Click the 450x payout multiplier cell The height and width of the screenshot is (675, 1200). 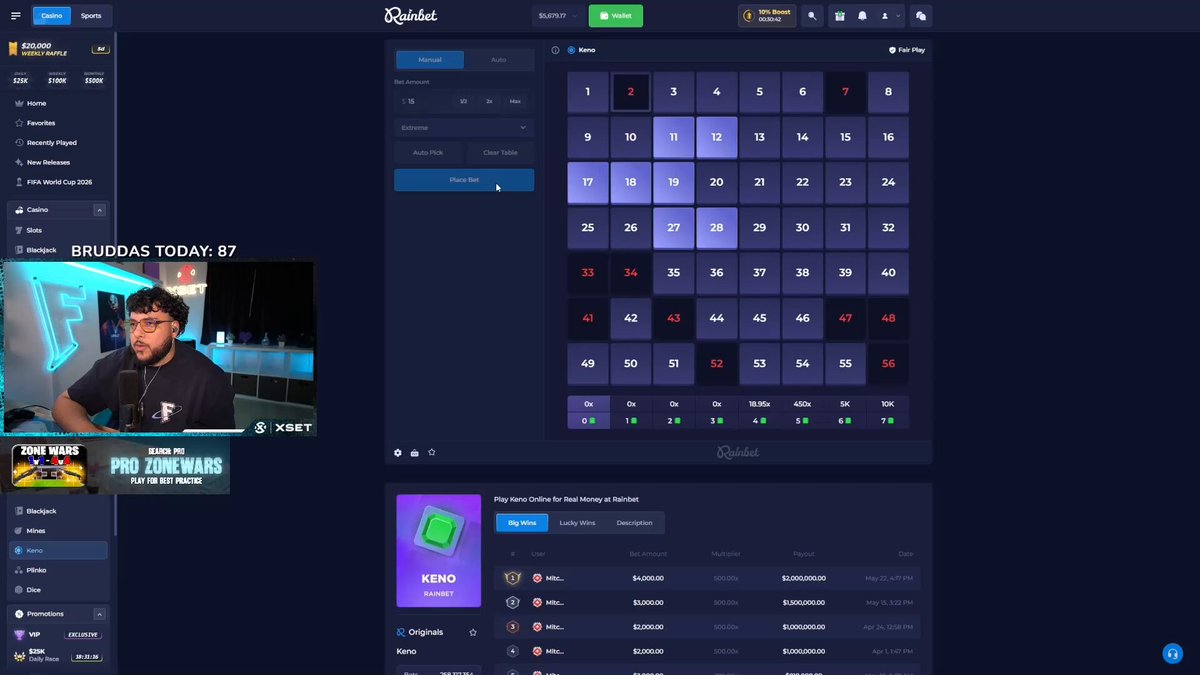tap(803, 404)
